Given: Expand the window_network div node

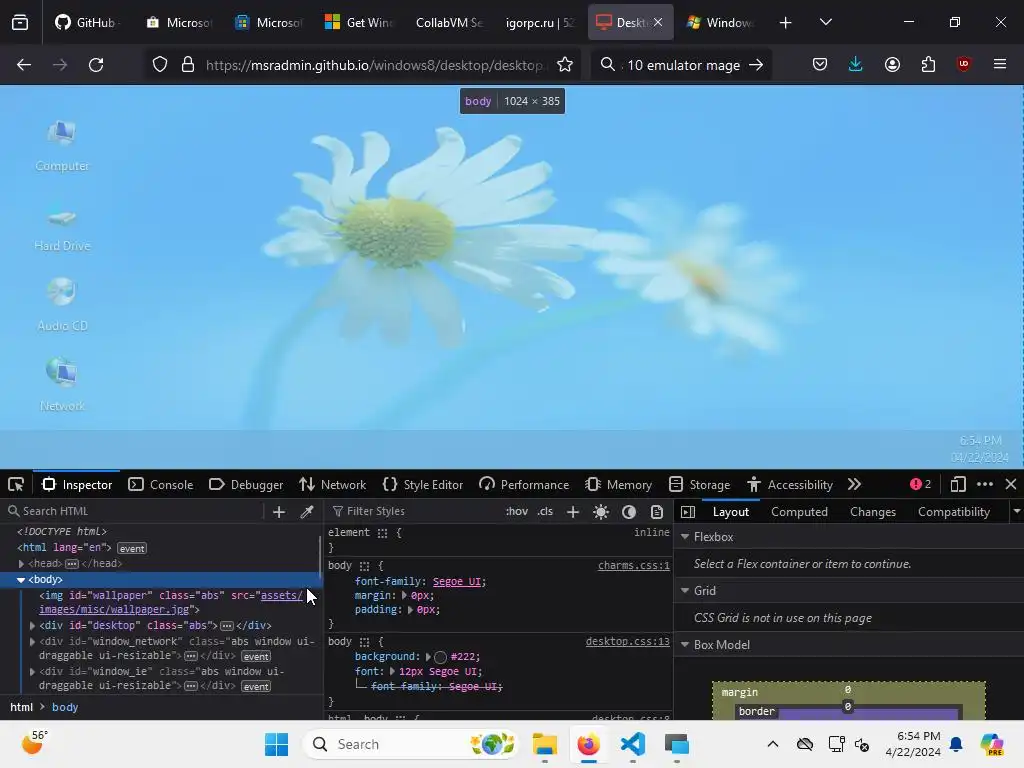Looking at the screenshot, I should pyautogui.click(x=32, y=642).
